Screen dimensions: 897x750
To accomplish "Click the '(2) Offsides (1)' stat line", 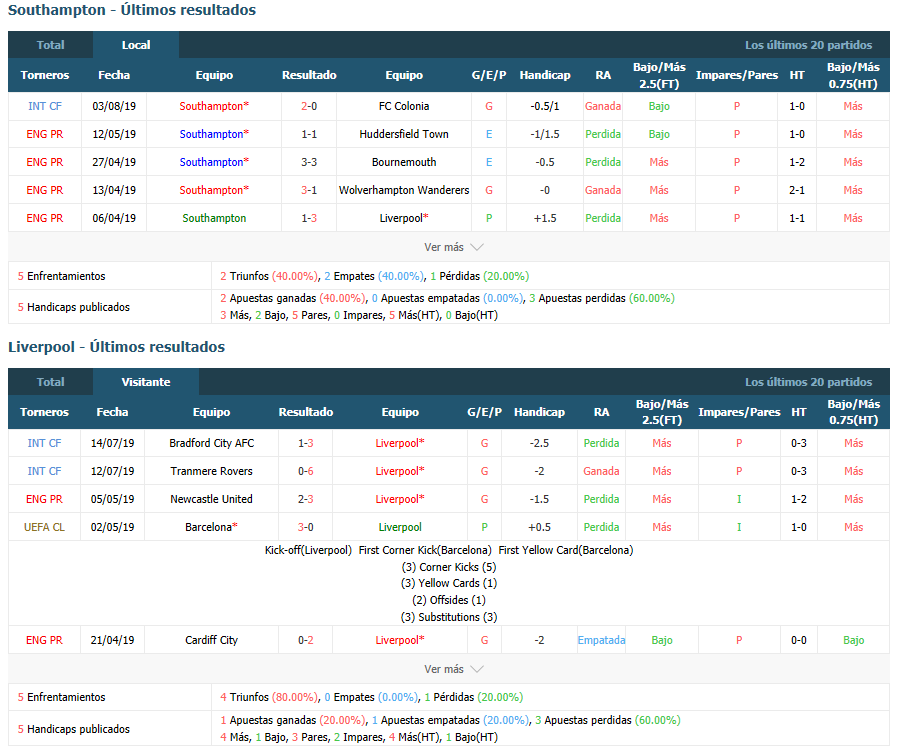I will tap(449, 600).
